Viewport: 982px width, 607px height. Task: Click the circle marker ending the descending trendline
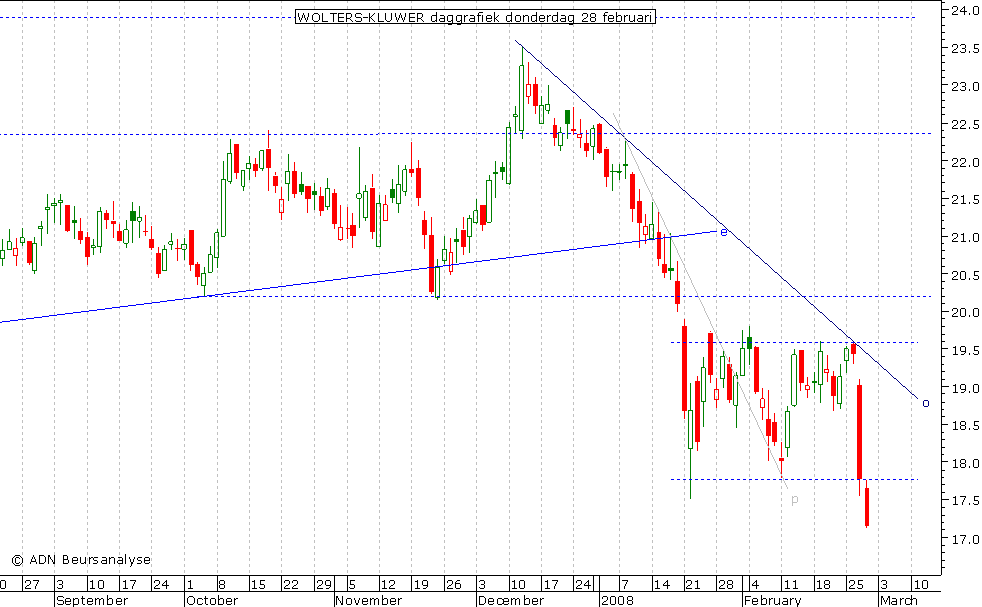[x=926, y=404]
